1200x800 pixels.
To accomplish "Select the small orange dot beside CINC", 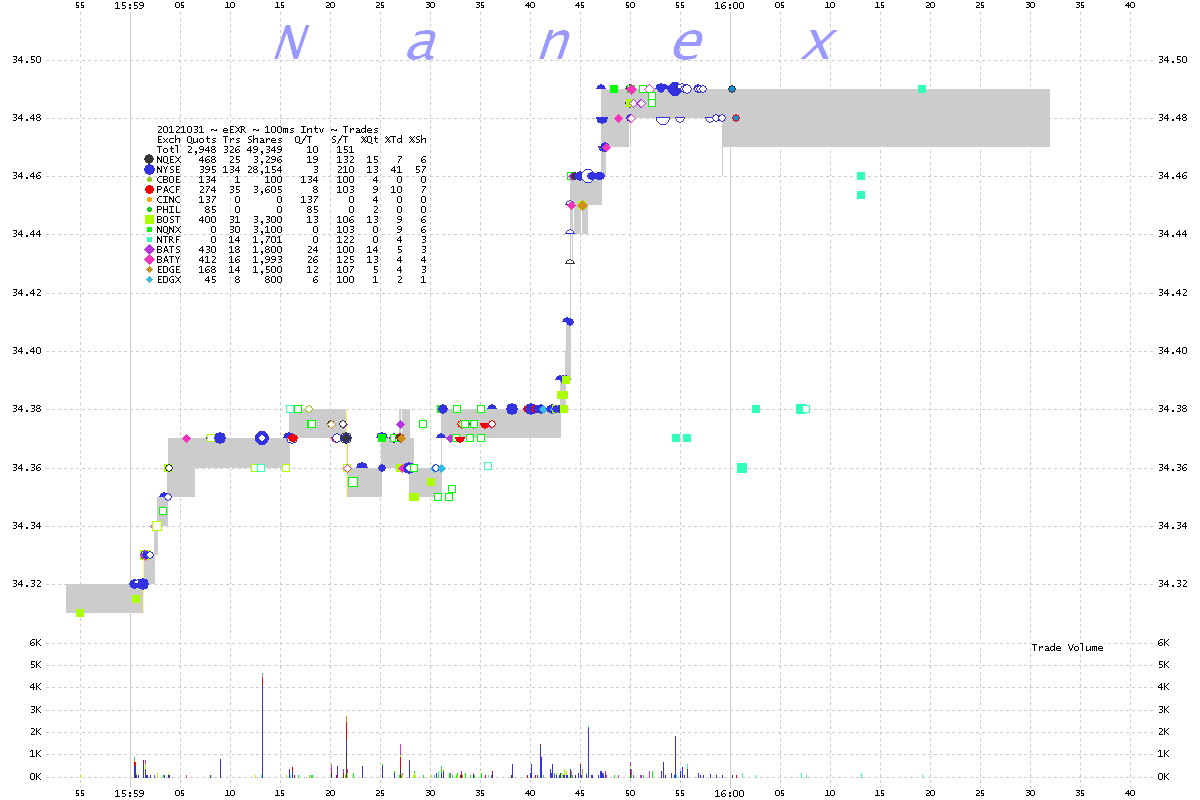I will click(x=149, y=199).
